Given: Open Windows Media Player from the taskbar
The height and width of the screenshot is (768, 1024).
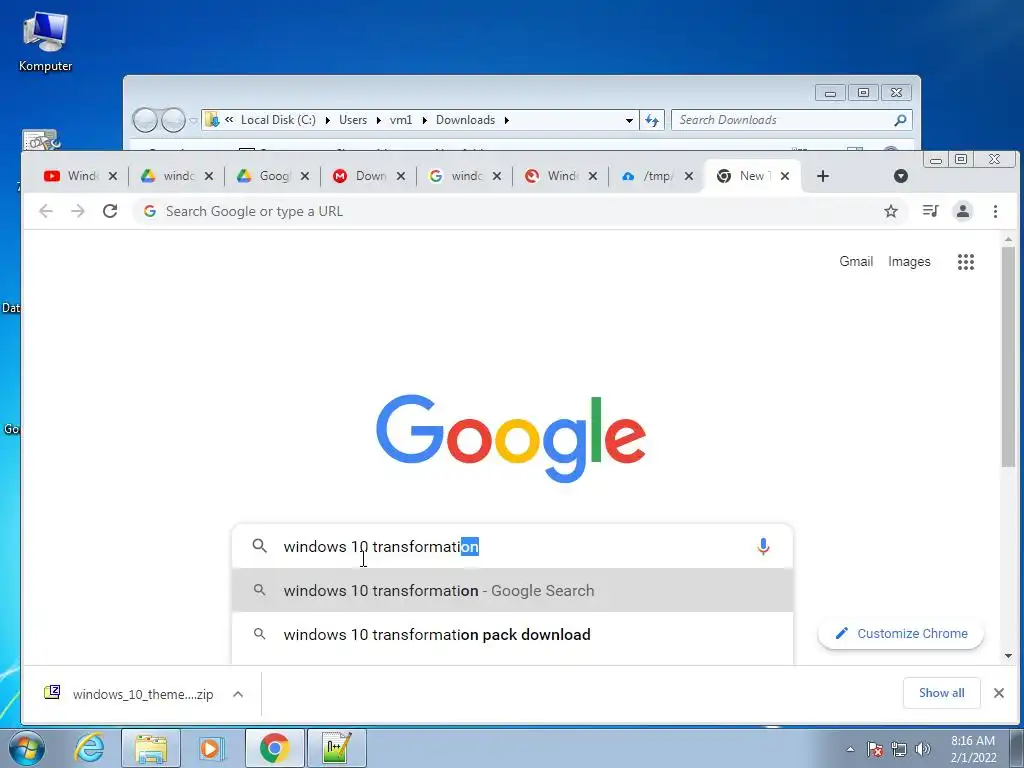Looking at the screenshot, I should [x=211, y=748].
